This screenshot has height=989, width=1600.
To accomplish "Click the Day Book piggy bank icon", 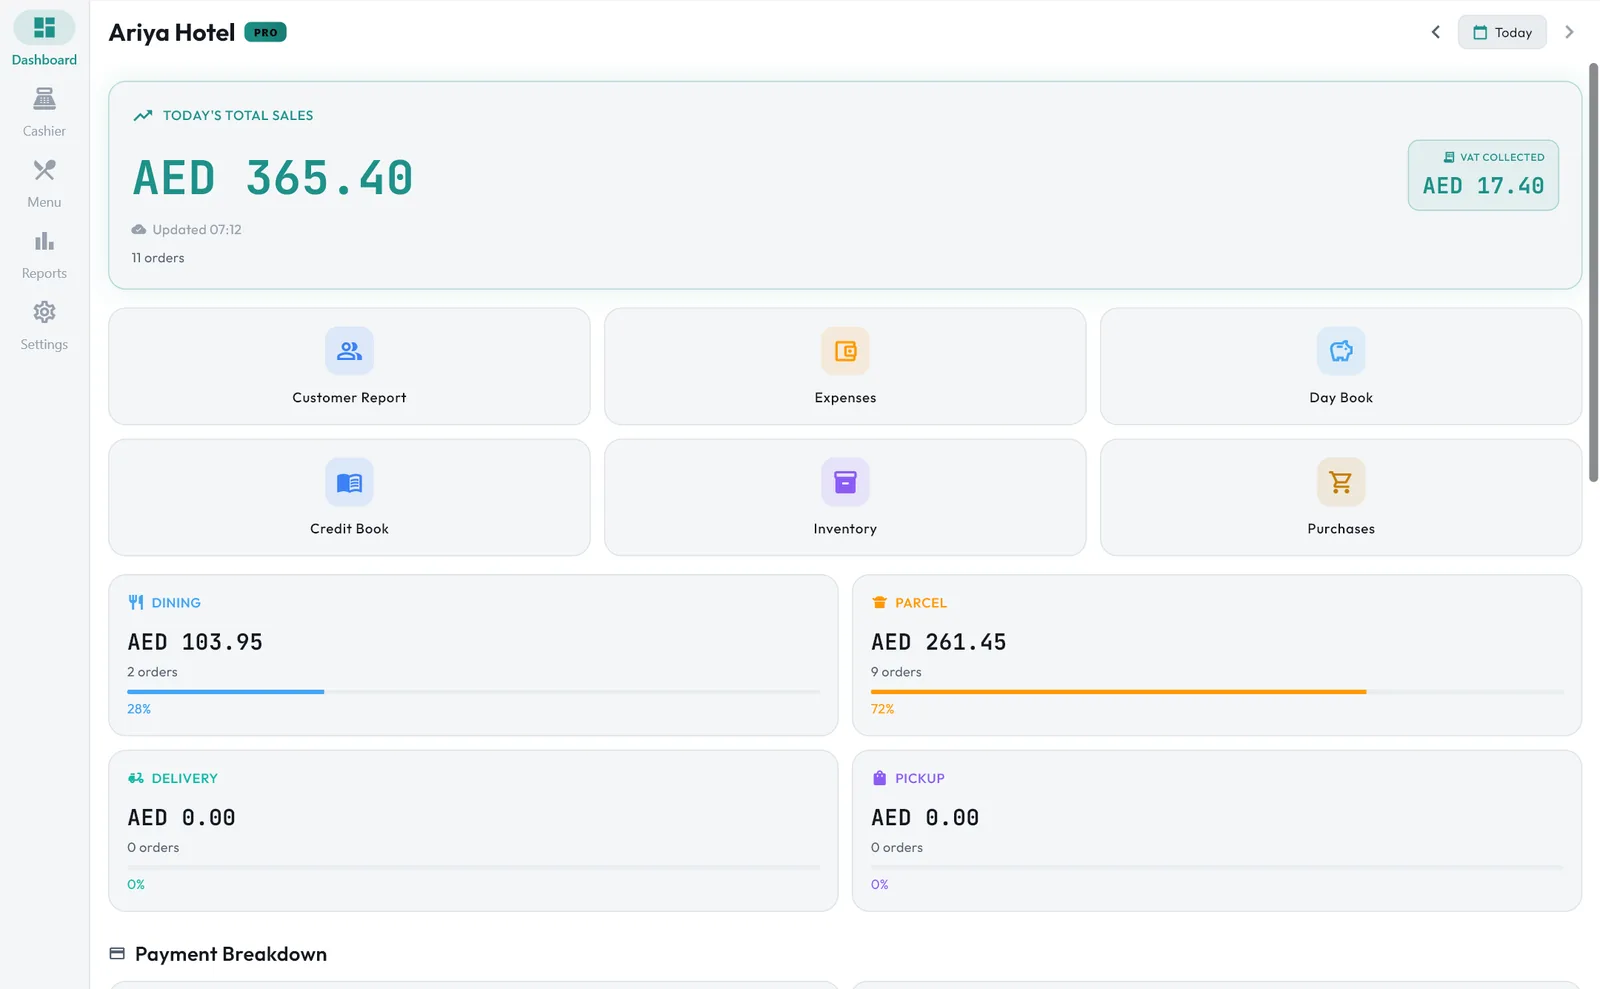I will (x=1341, y=351).
